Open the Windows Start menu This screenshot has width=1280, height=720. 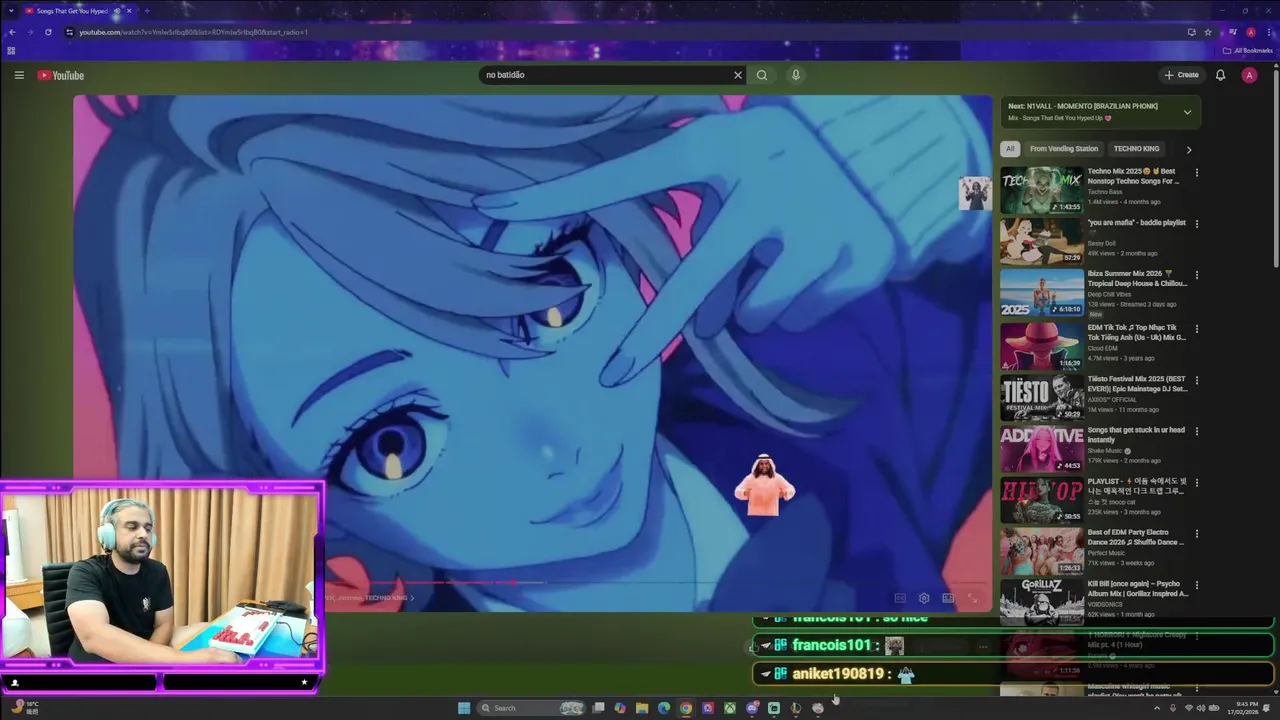[x=464, y=708]
